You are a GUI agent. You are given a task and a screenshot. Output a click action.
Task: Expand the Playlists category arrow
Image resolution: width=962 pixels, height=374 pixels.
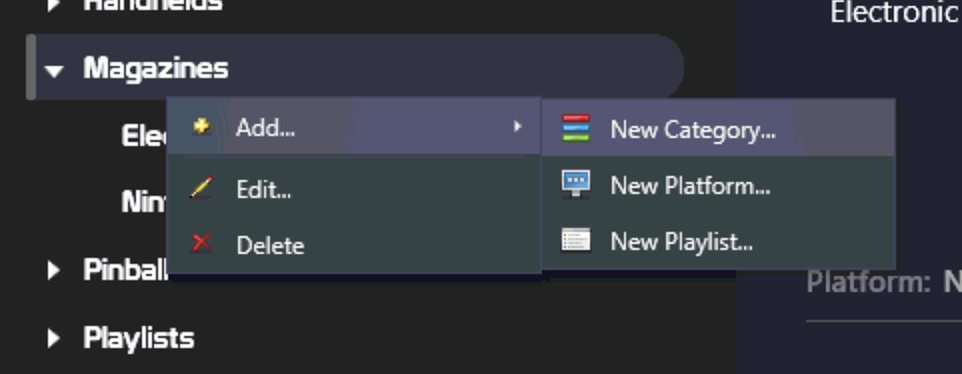pyautogui.click(x=54, y=337)
